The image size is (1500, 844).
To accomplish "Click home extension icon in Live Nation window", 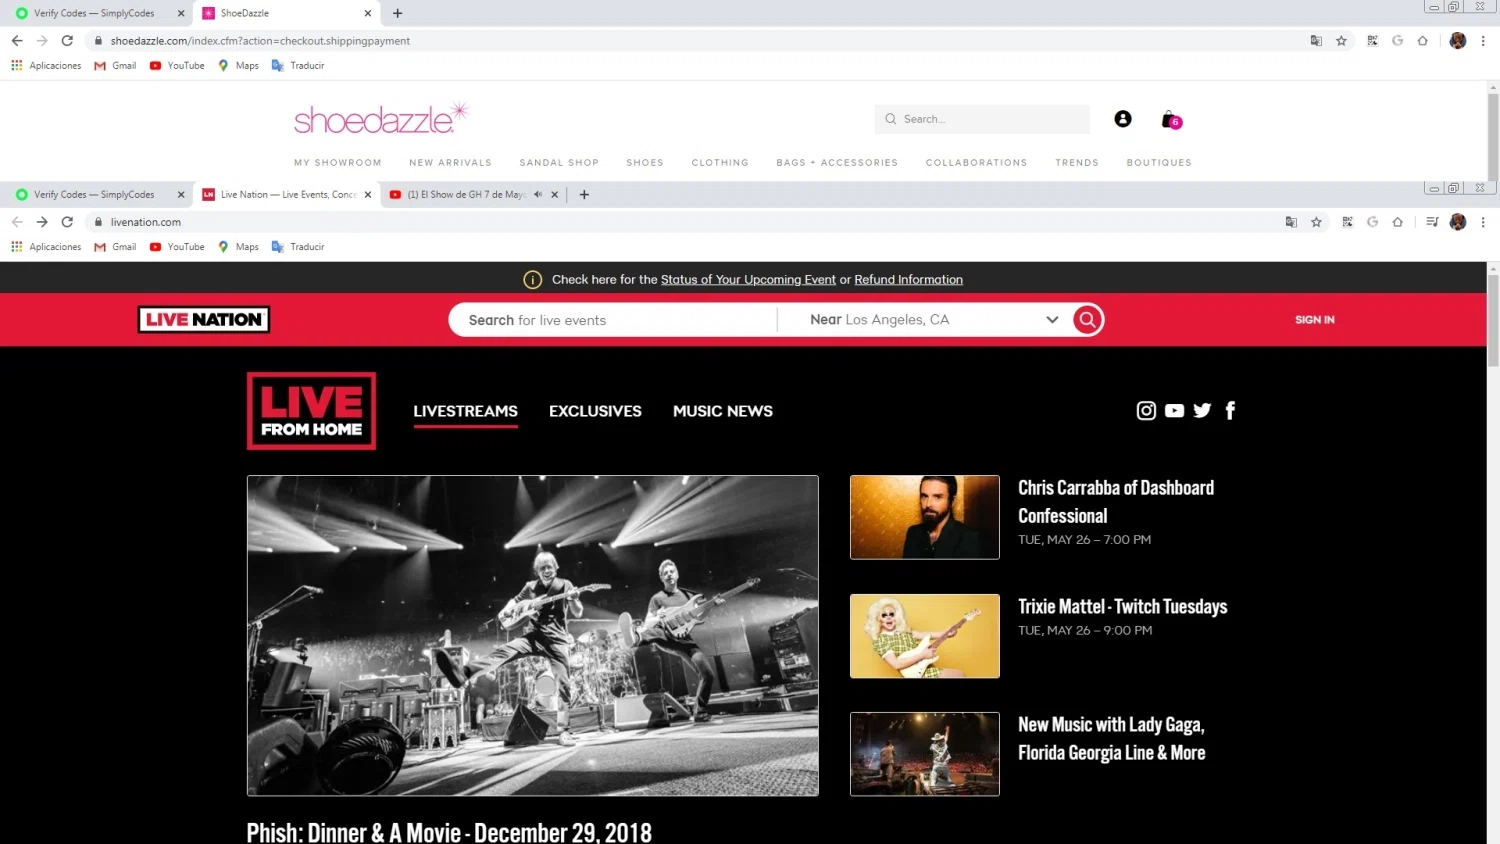I will tap(1397, 222).
